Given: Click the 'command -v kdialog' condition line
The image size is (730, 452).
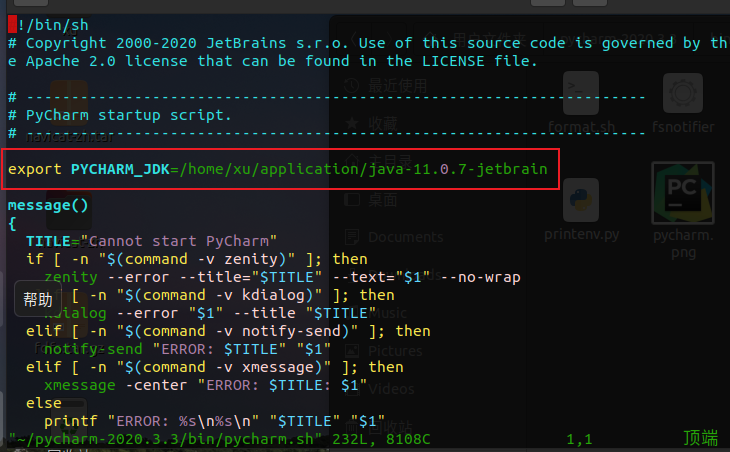Looking at the screenshot, I should click(210, 295).
